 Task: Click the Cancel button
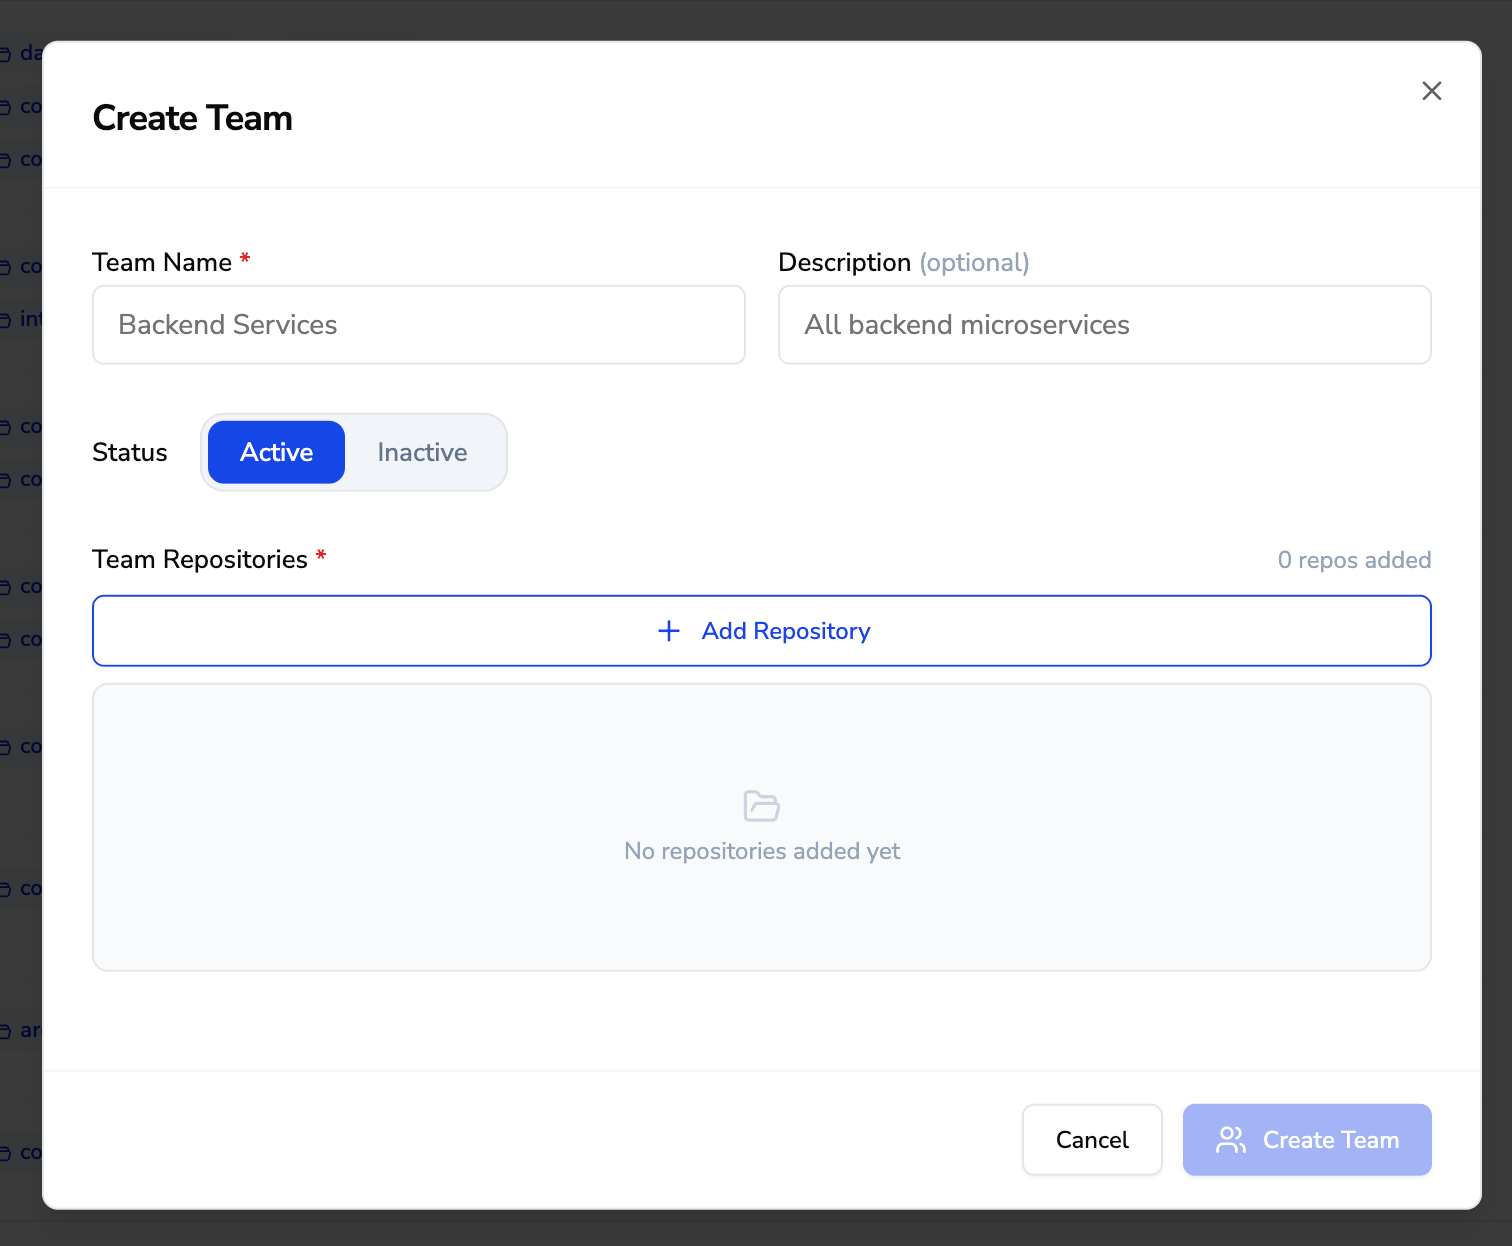pos(1092,1140)
